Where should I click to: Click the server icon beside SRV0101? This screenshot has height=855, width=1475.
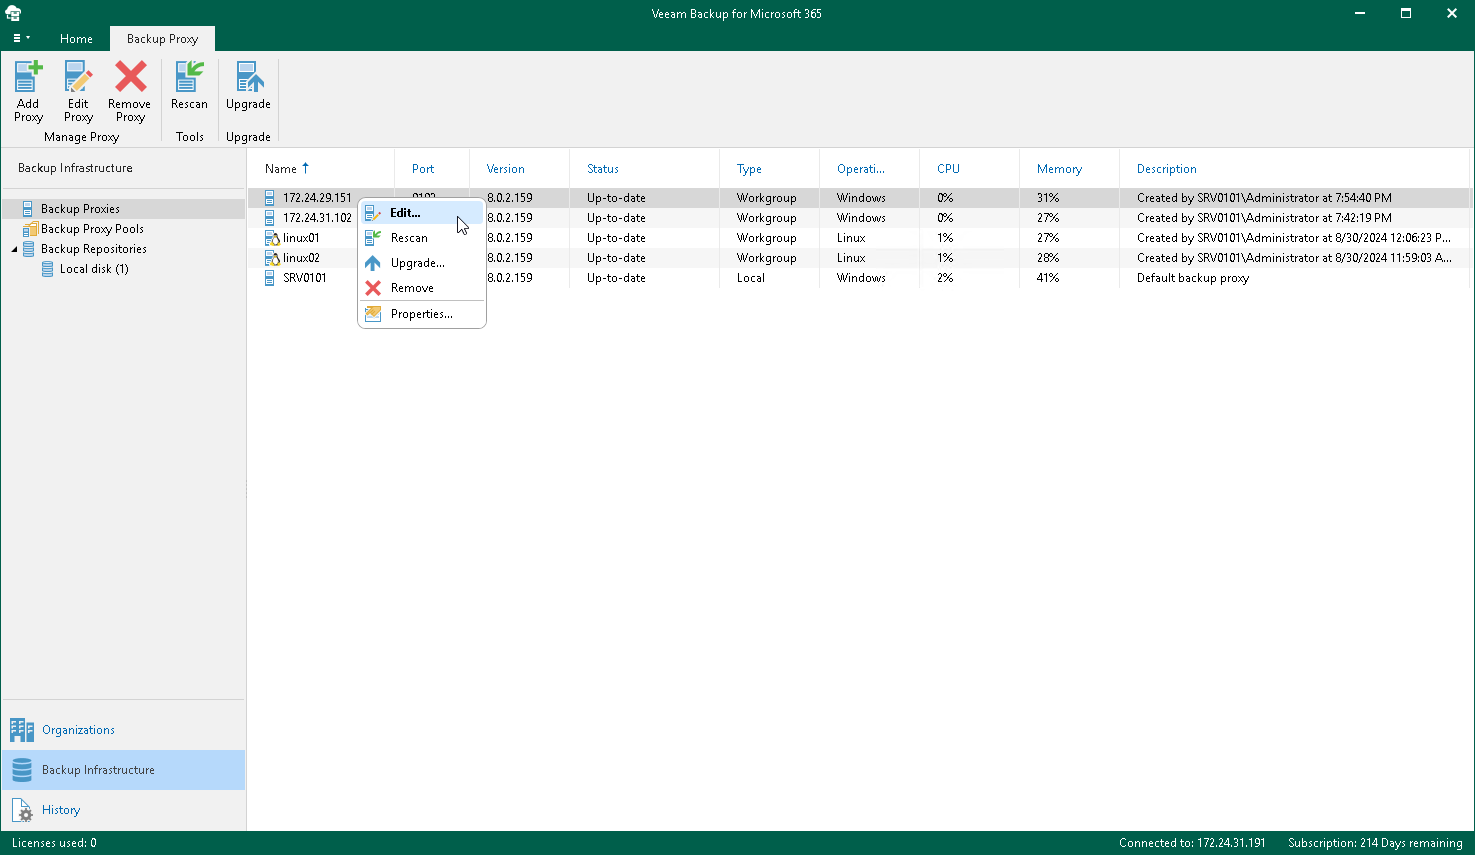click(x=270, y=278)
